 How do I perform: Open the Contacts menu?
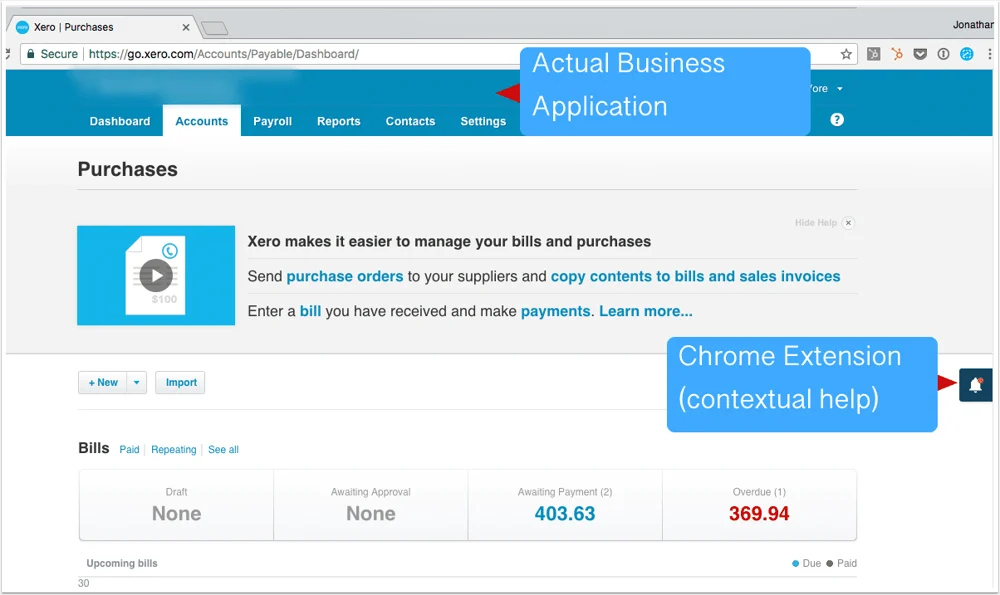tap(410, 121)
